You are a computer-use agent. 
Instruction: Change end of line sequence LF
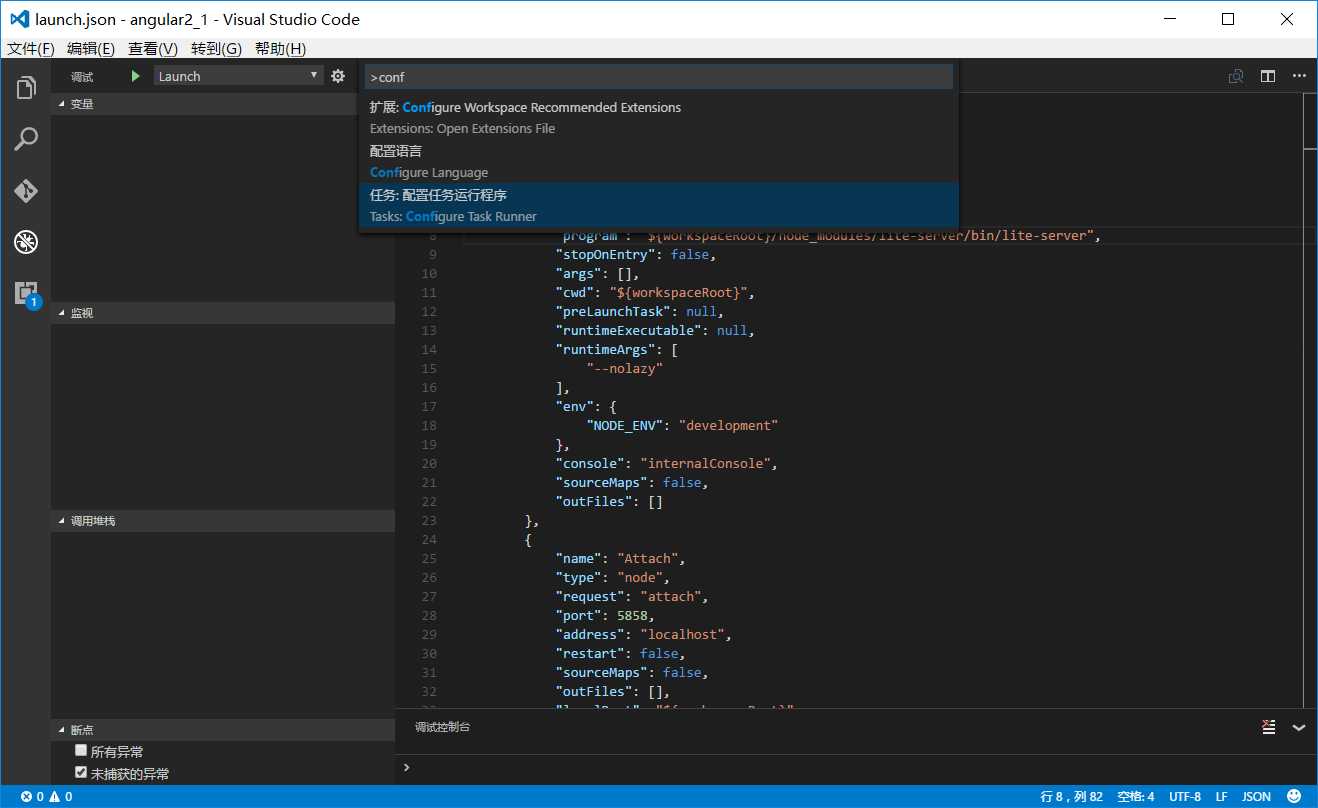click(1221, 797)
